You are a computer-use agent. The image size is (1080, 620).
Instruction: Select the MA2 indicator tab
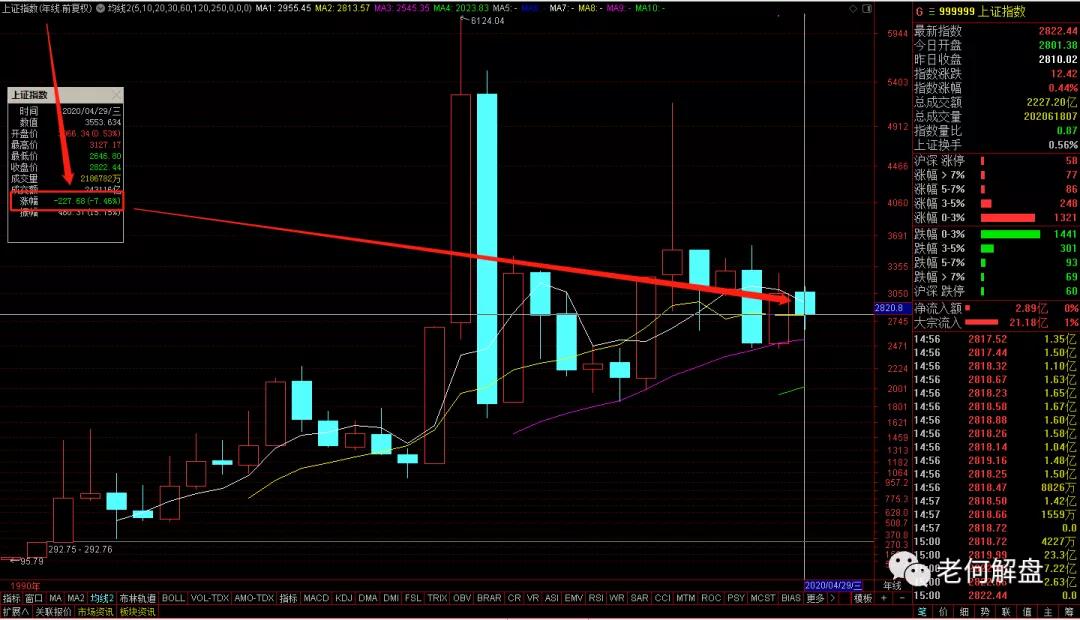pos(76,598)
